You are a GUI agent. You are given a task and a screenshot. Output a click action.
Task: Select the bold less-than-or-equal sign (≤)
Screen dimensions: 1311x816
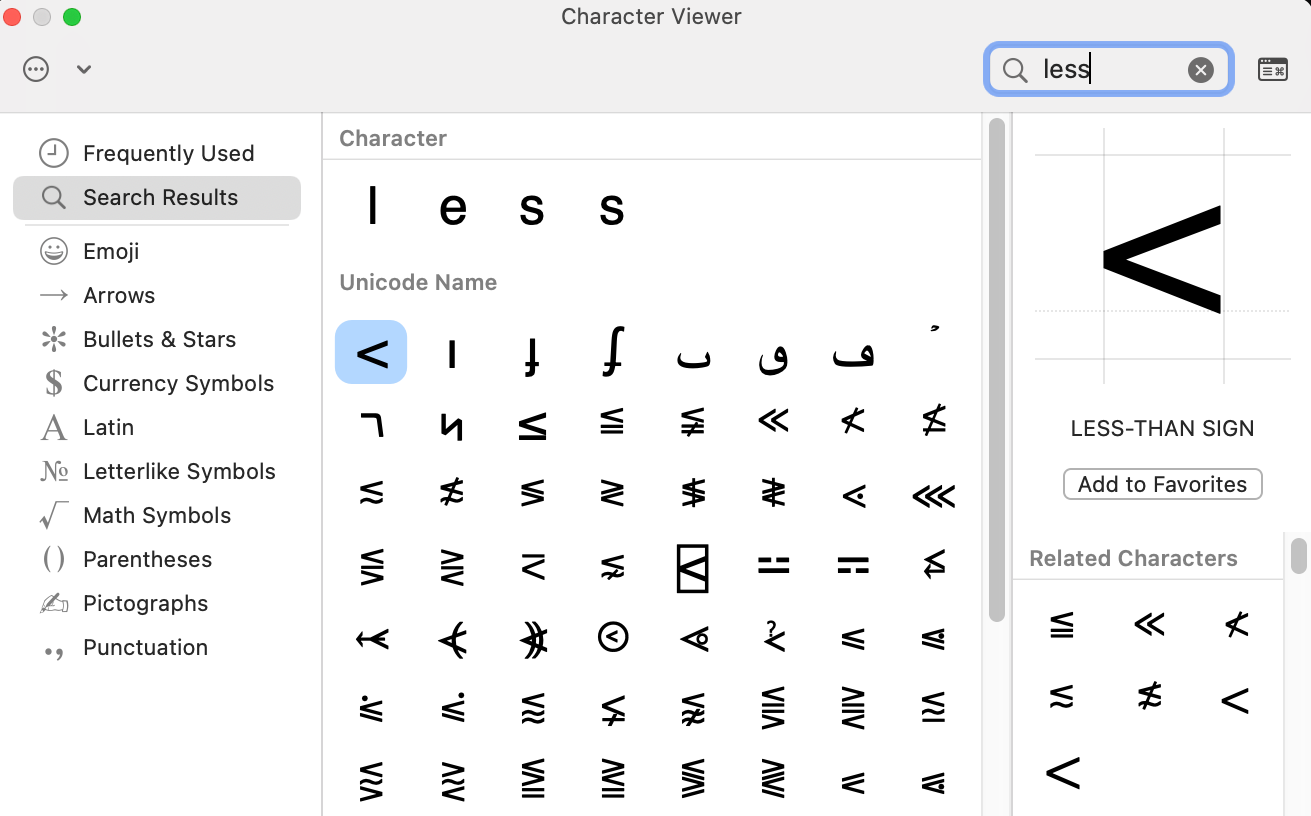532,424
